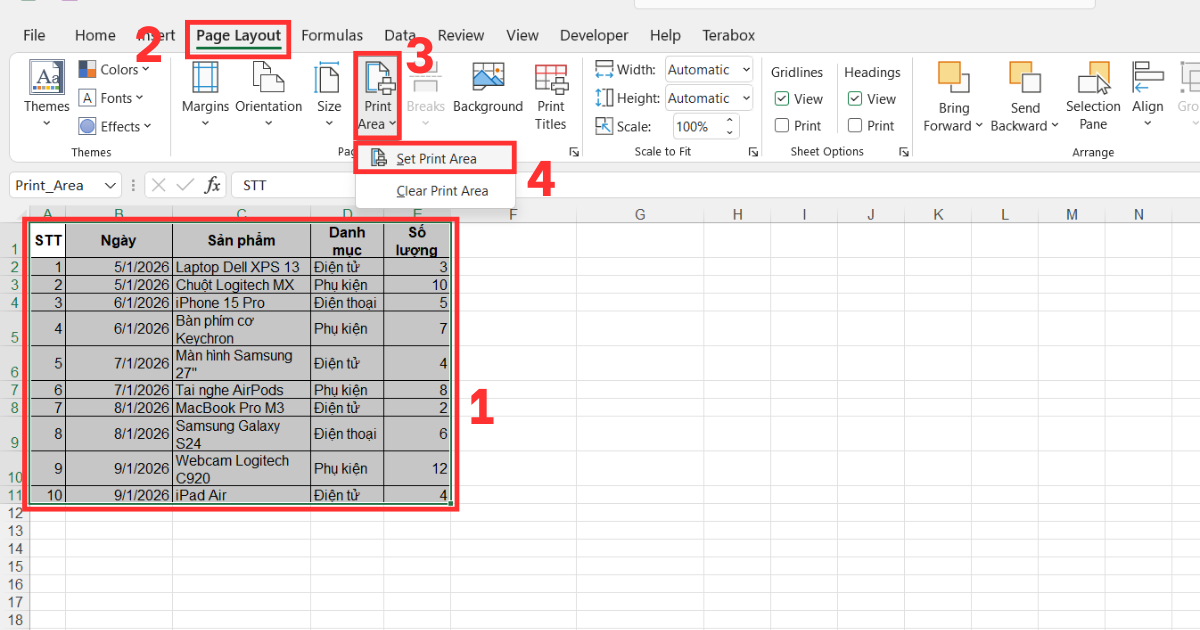Click the Insert Function fx icon

point(213,185)
